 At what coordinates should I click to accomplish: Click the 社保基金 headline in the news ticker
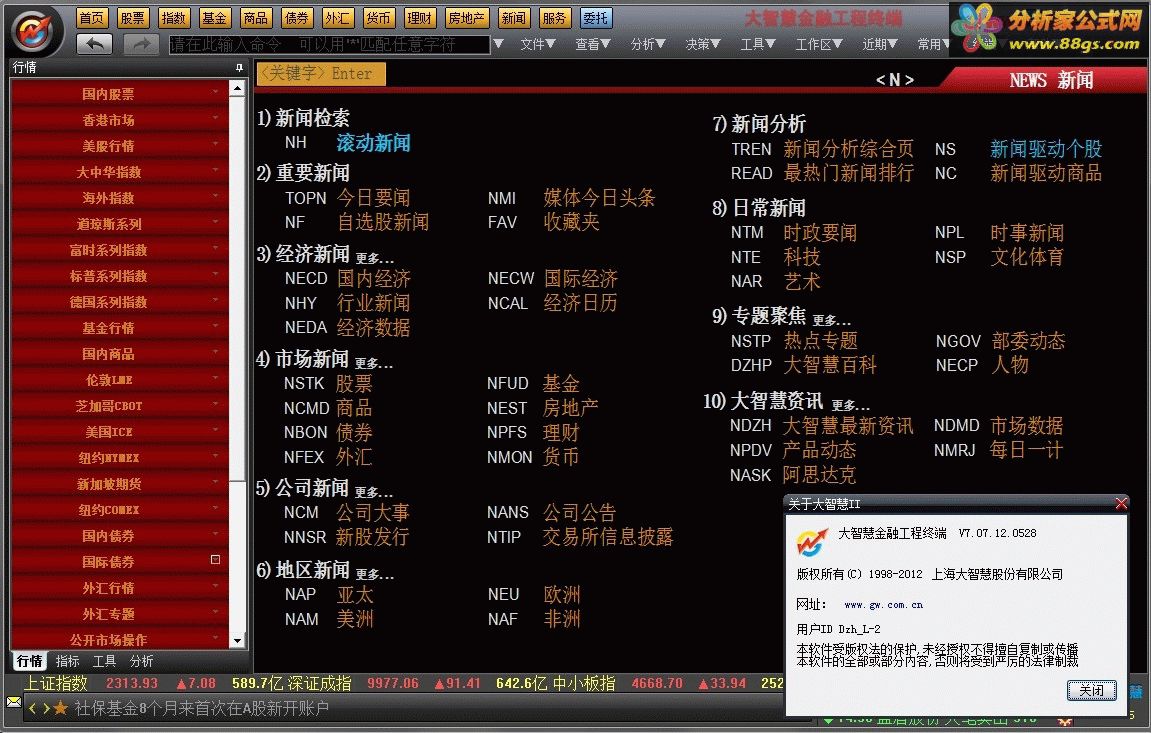point(201,708)
